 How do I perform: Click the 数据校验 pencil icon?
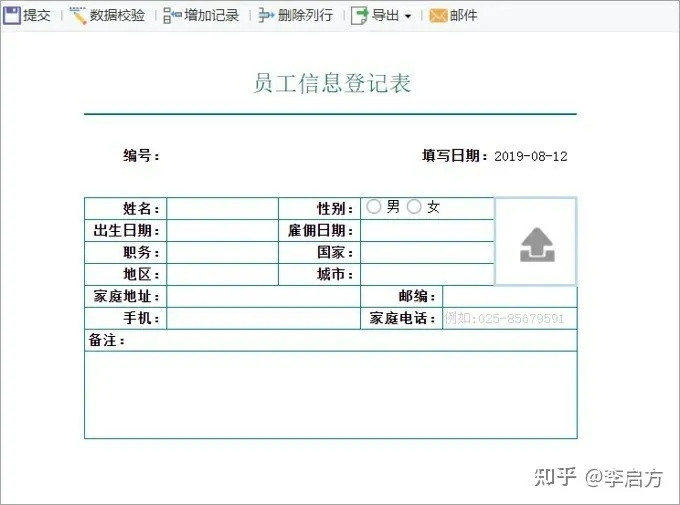[78, 16]
